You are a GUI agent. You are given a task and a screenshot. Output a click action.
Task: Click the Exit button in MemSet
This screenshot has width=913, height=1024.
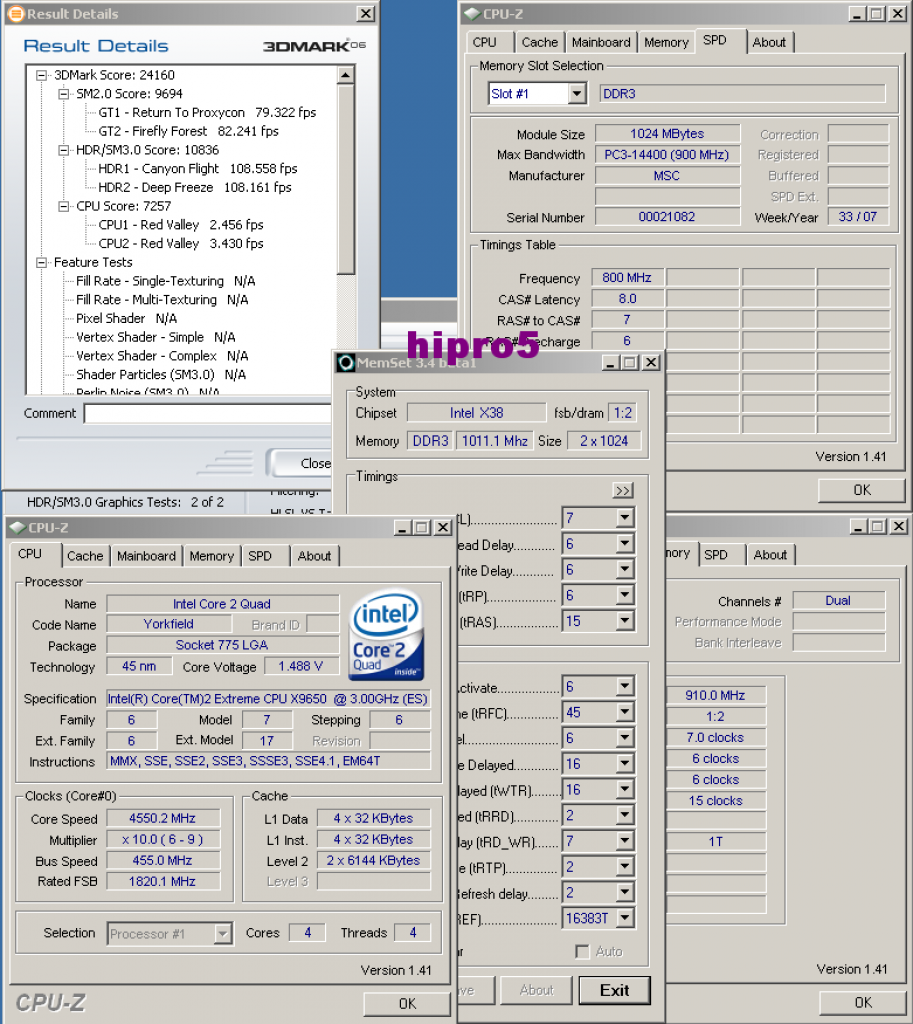pyautogui.click(x=615, y=990)
